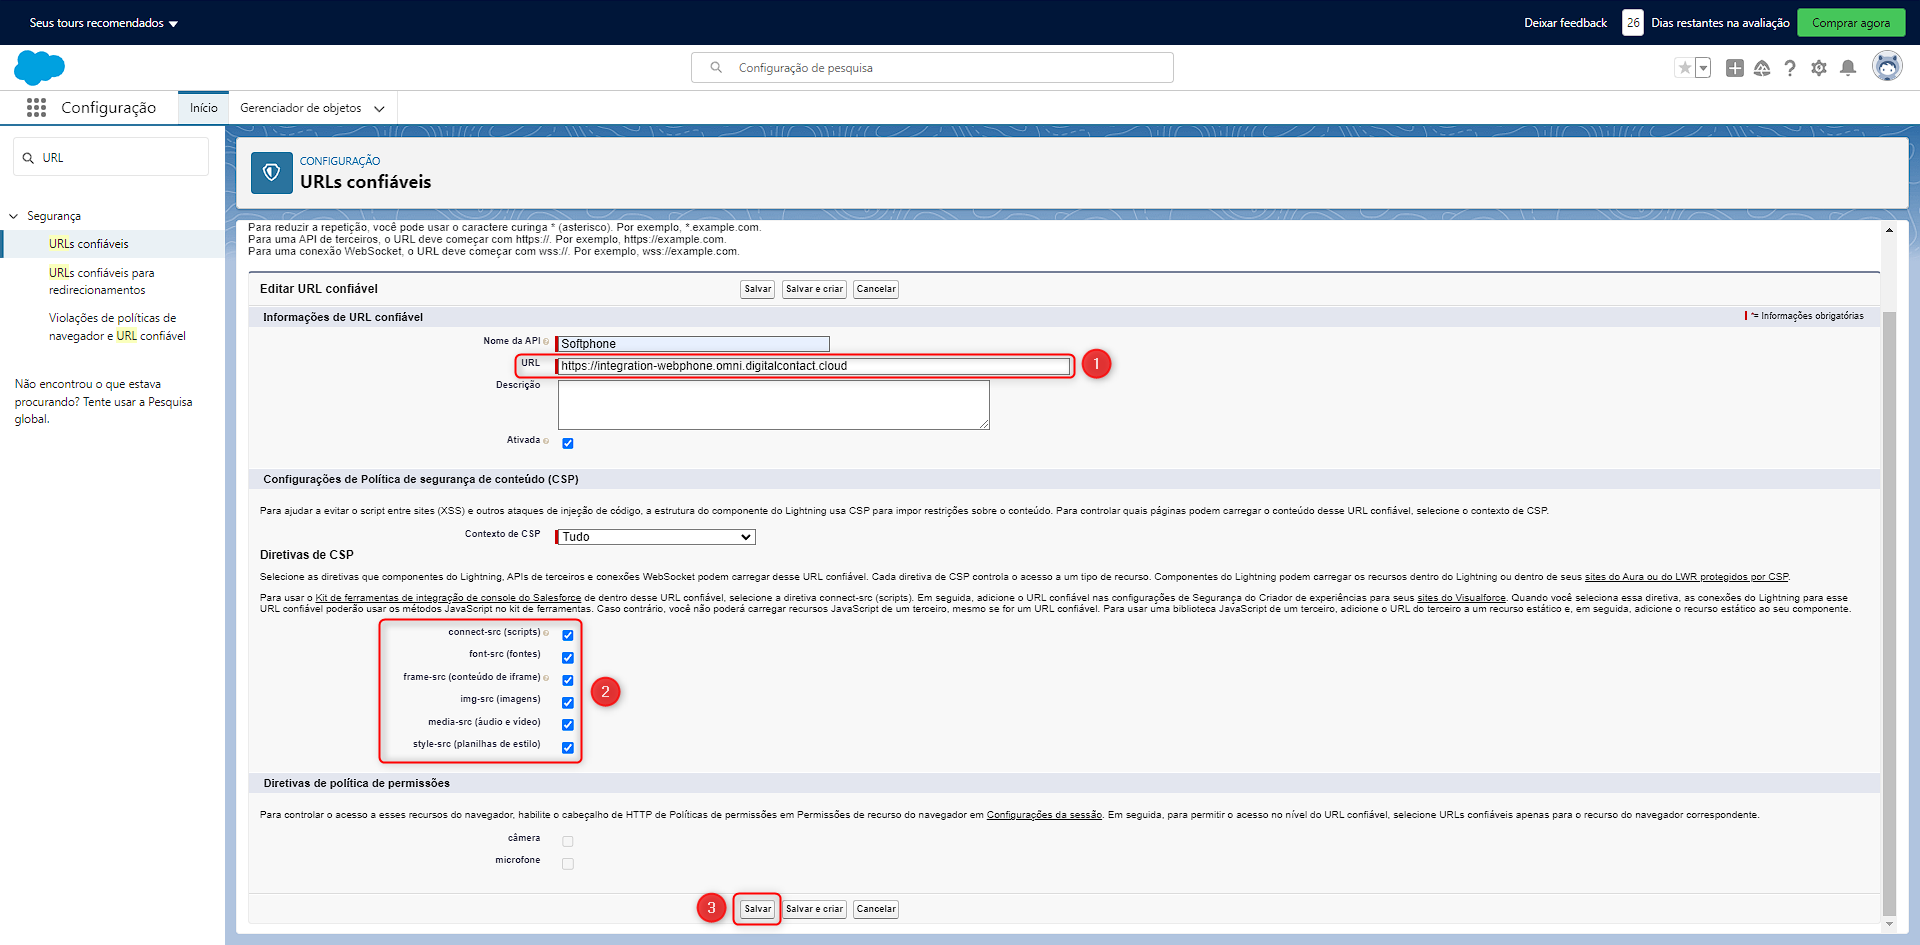Click the favorites star icon
Viewport: 1920px width, 945px height.
coord(1684,68)
